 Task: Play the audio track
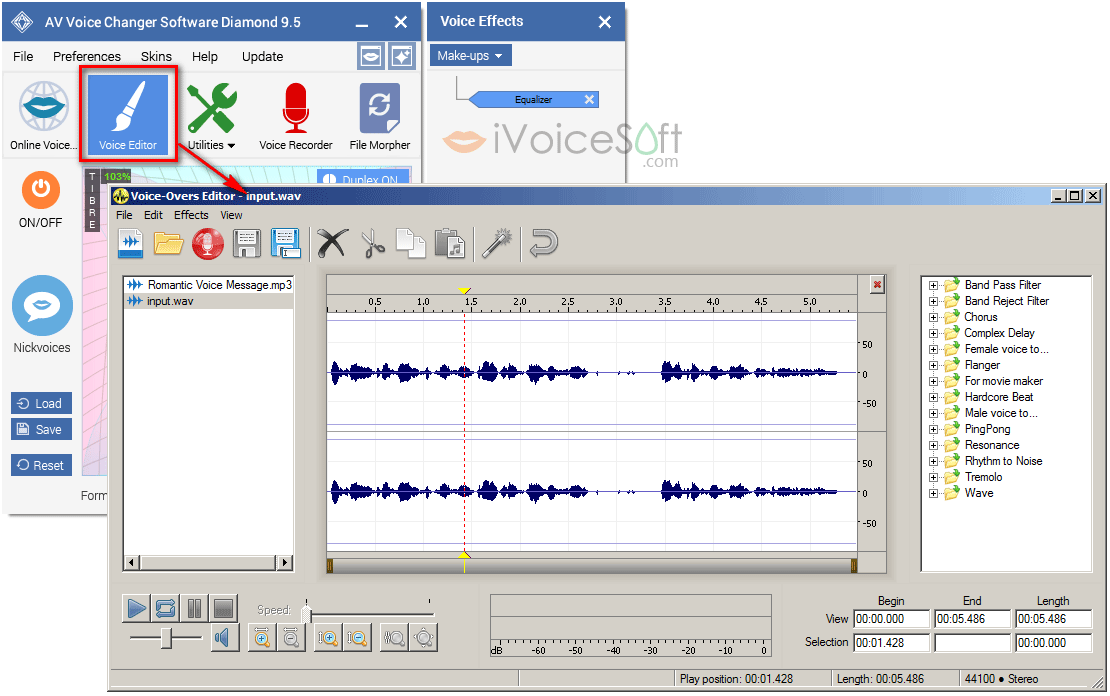click(136, 608)
